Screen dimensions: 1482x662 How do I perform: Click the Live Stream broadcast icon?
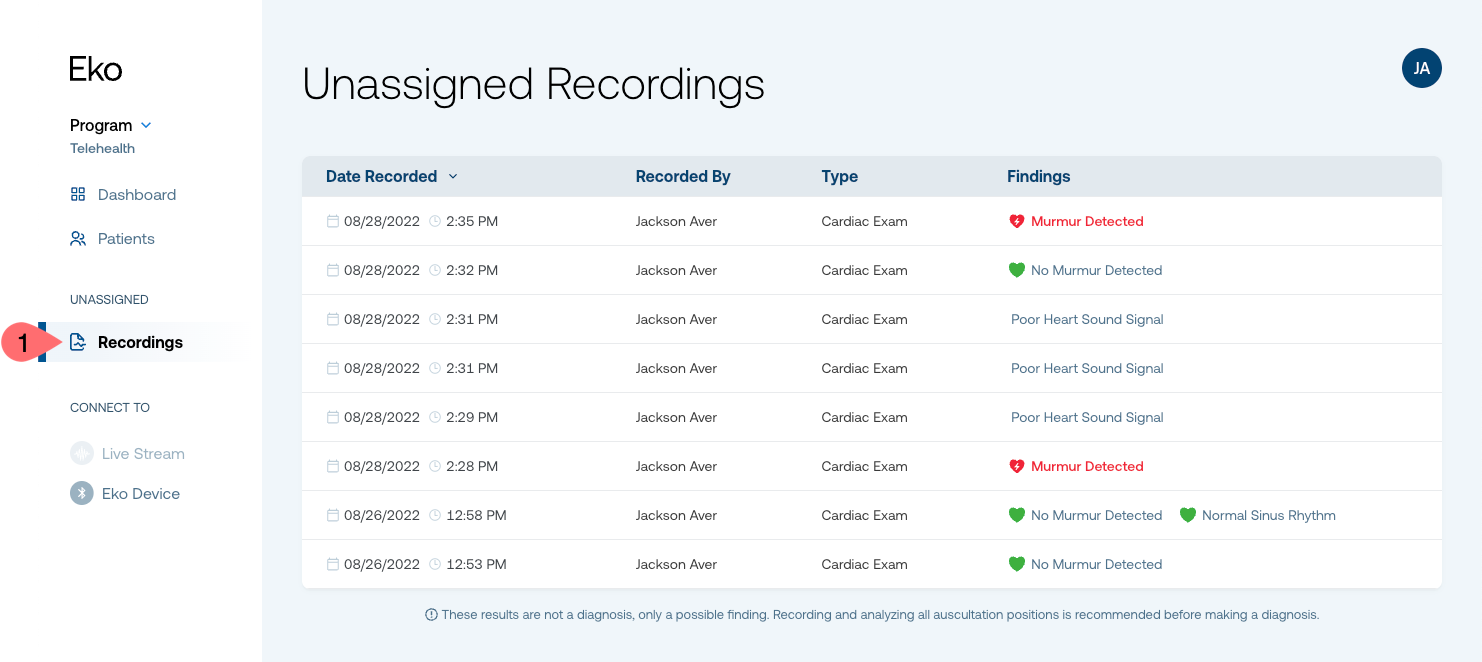pyautogui.click(x=81, y=453)
